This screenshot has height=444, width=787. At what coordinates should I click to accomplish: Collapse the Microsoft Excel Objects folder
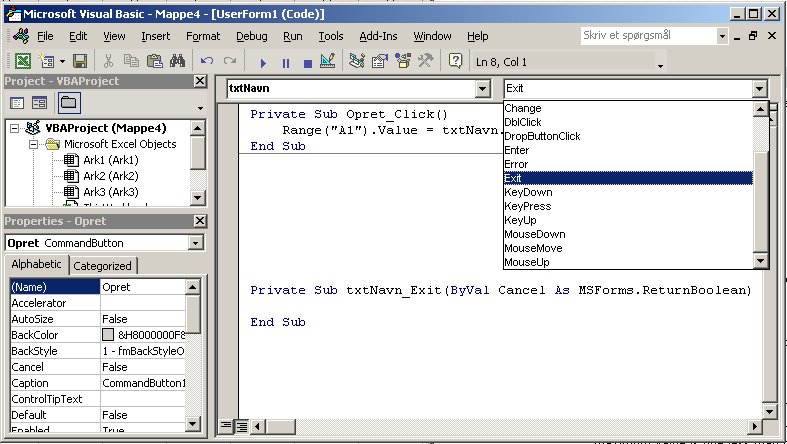[x=34, y=144]
